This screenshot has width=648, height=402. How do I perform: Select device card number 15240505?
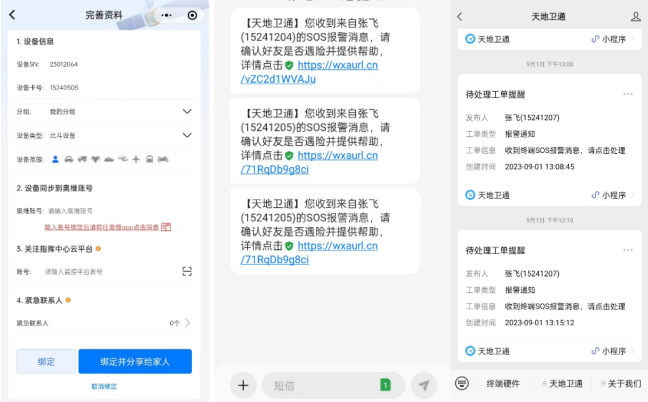click(x=64, y=88)
